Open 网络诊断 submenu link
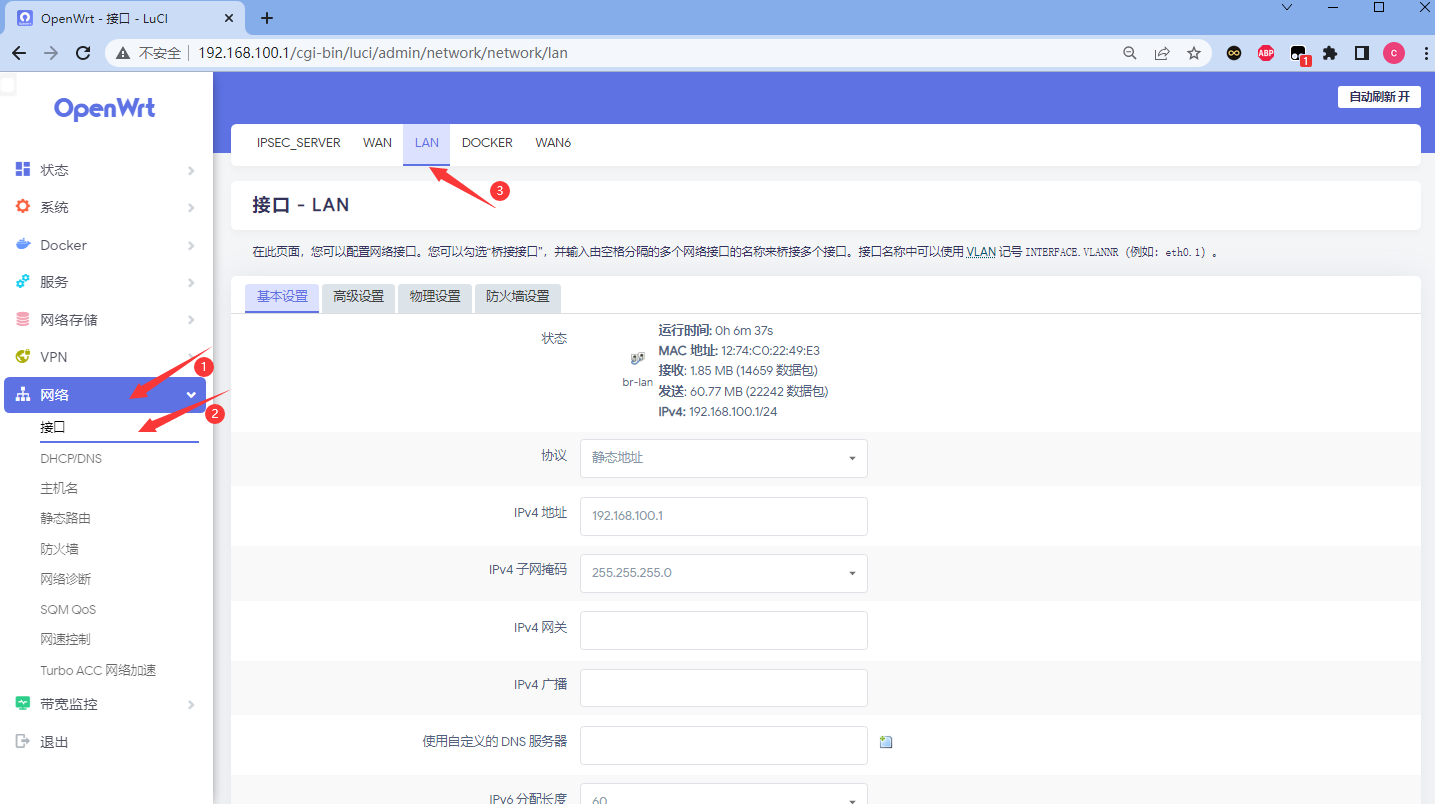The width and height of the screenshot is (1435, 804). coord(66,579)
